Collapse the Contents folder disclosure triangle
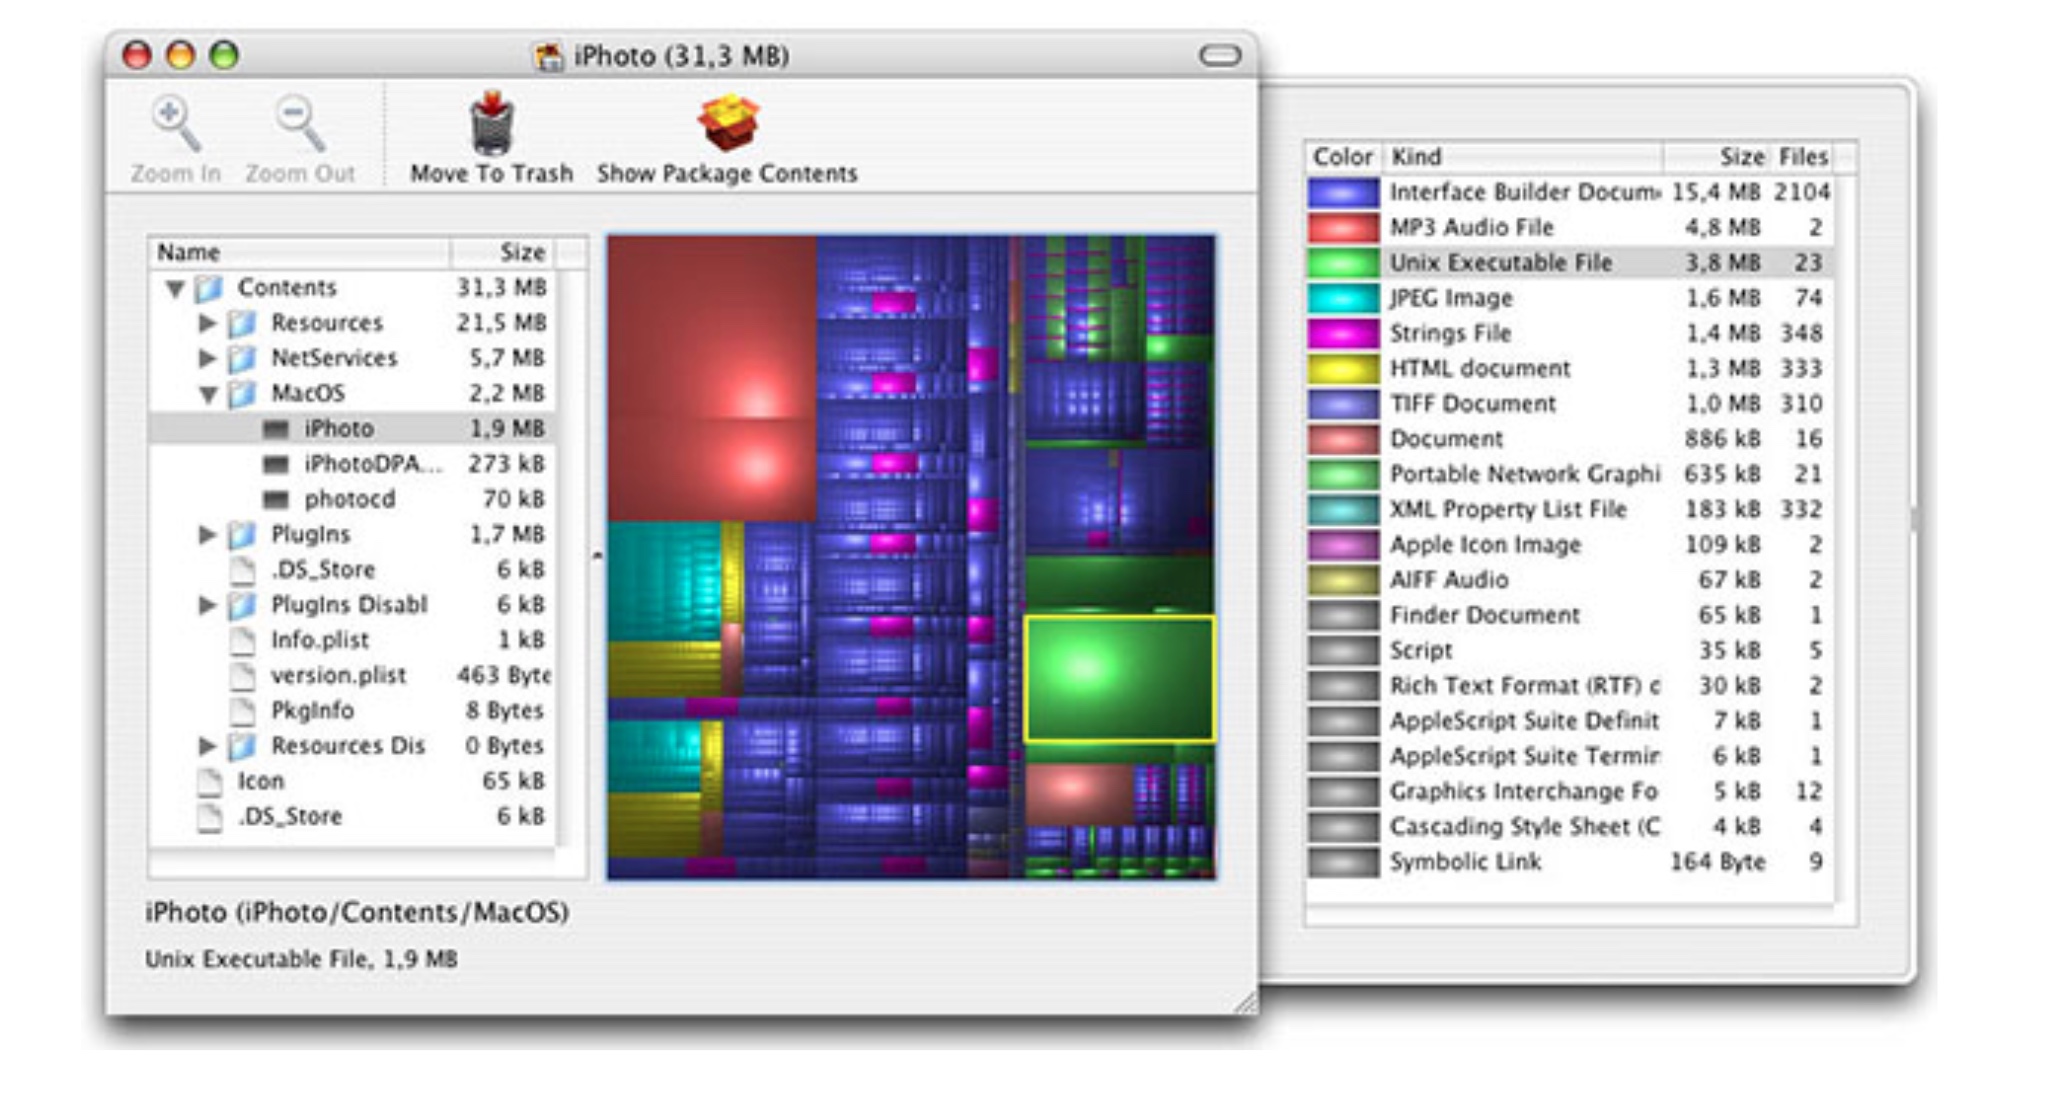 [175, 289]
